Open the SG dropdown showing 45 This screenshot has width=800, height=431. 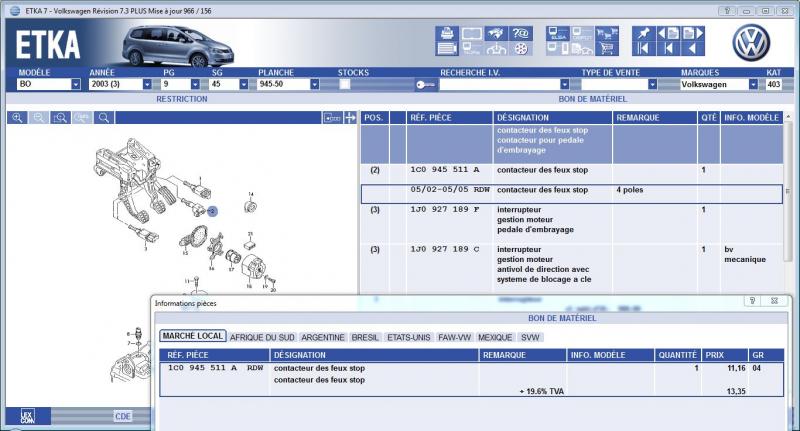(x=243, y=84)
